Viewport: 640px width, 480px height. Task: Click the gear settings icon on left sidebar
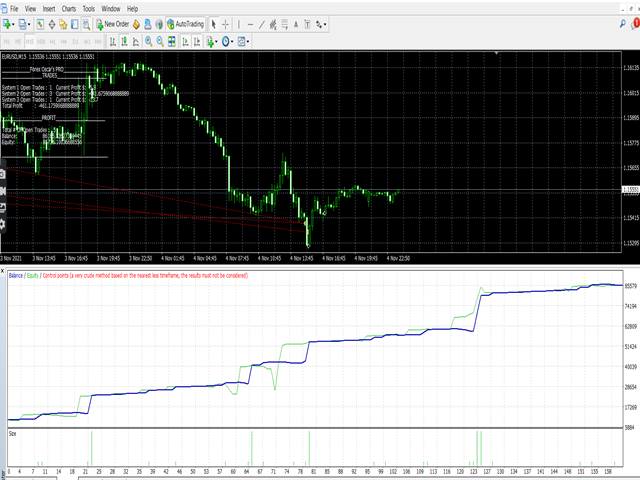pos(4,224)
